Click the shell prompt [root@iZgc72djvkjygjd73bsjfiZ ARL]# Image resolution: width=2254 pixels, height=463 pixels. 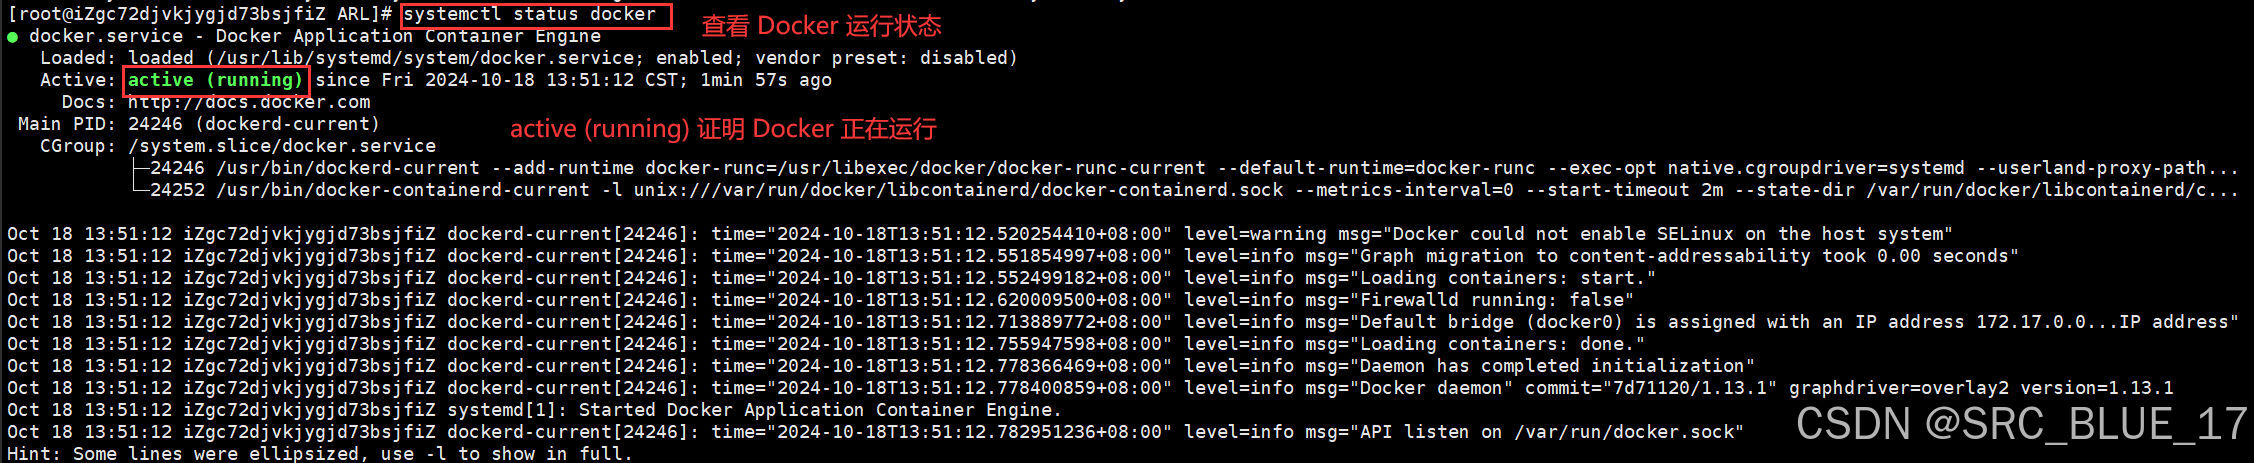point(200,14)
